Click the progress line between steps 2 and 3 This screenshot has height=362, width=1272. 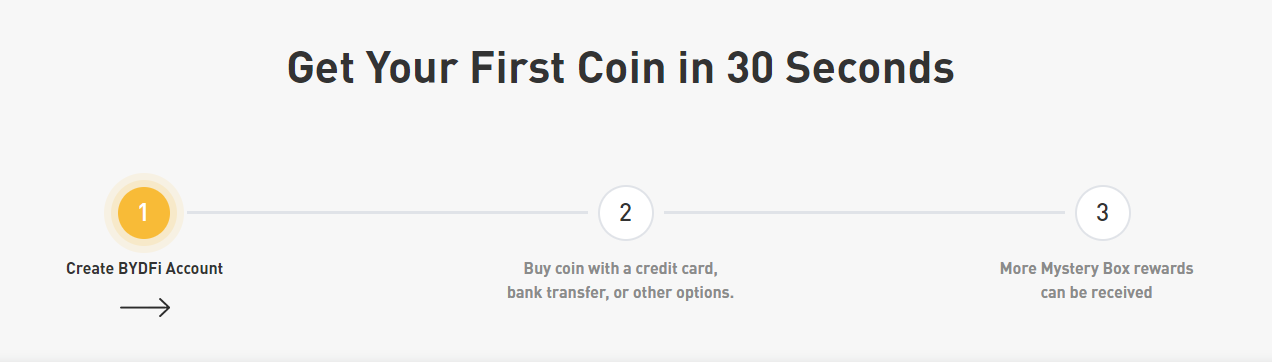(x=864, y=212)
